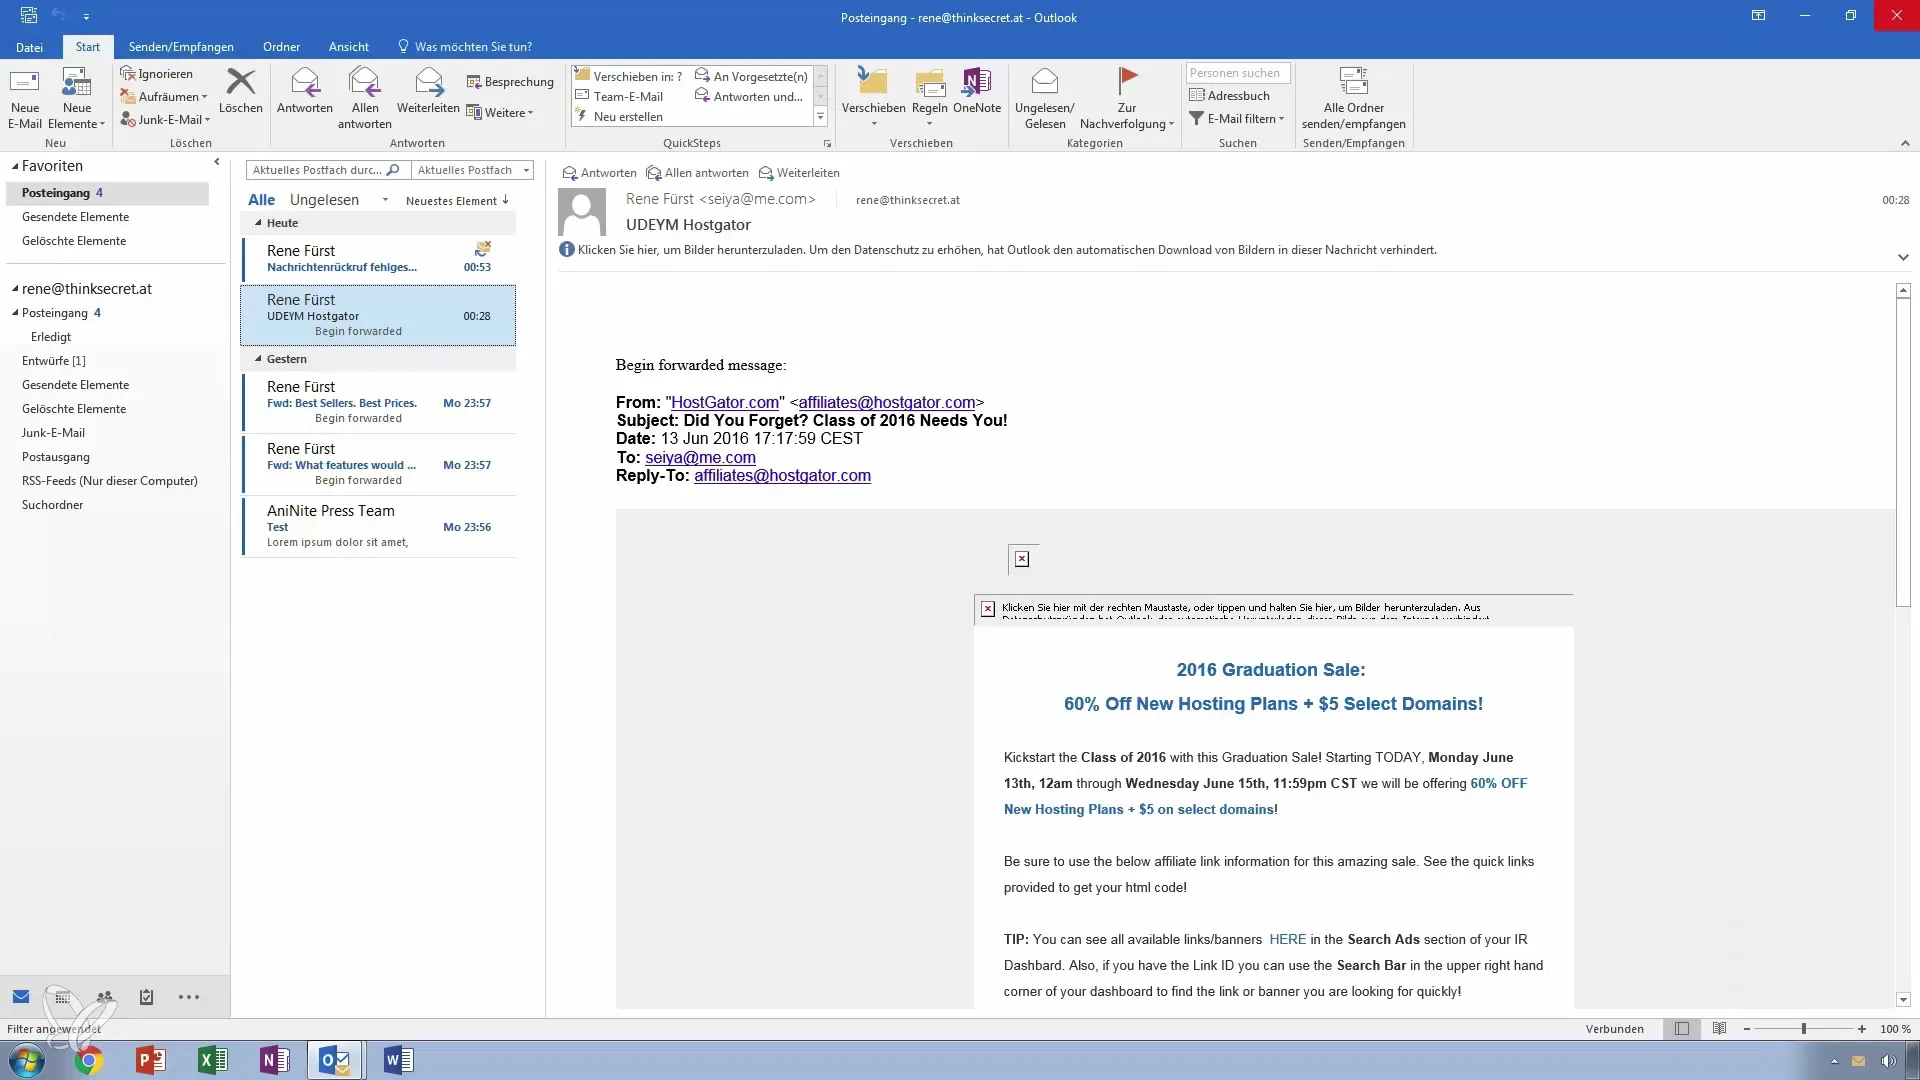The width and height of the screenshot is (1920, 1080).
Task: Send the message to OneNote
Action: point(977,91)
